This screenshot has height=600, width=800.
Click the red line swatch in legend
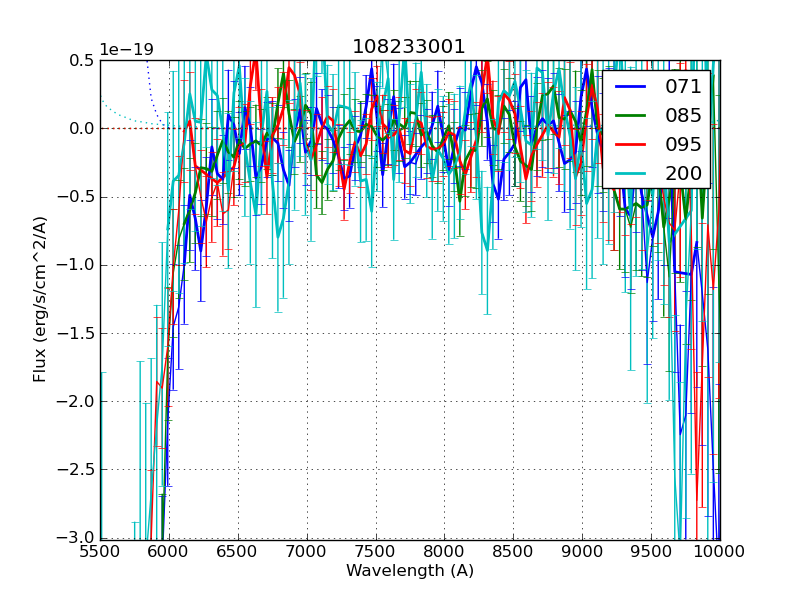pos(630,144)
